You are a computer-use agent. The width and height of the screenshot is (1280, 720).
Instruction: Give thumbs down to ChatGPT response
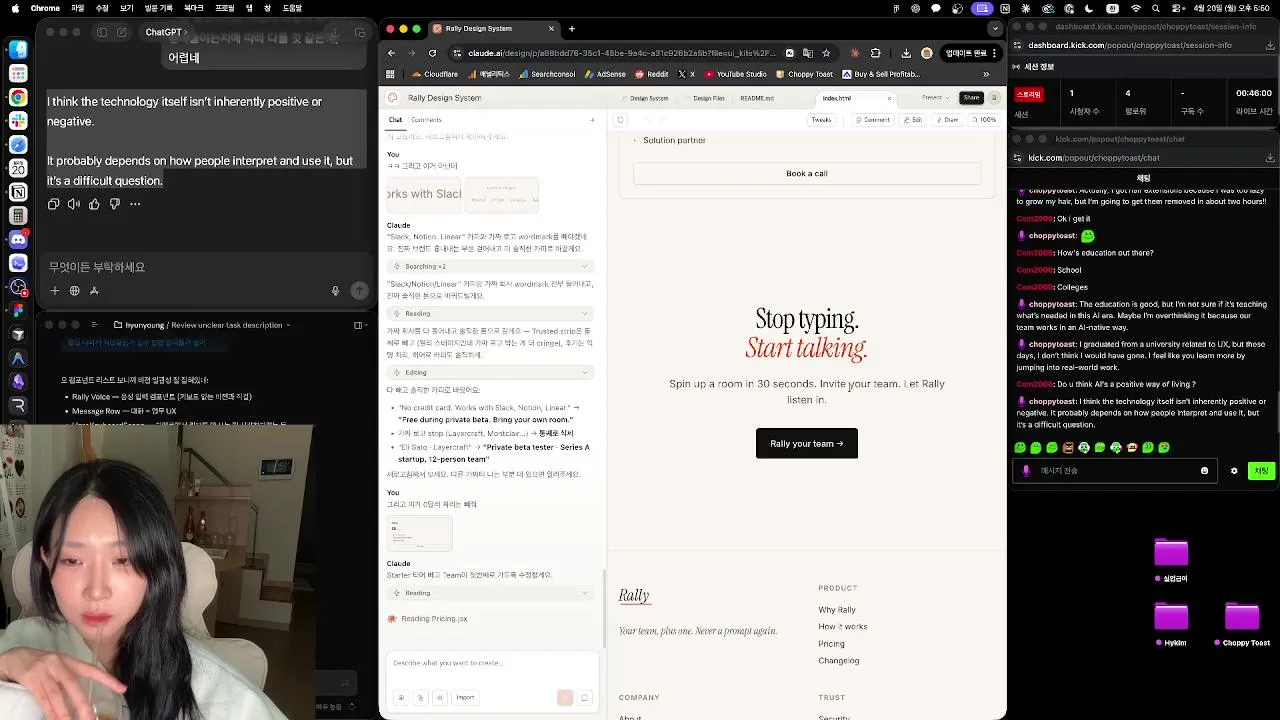114,204
